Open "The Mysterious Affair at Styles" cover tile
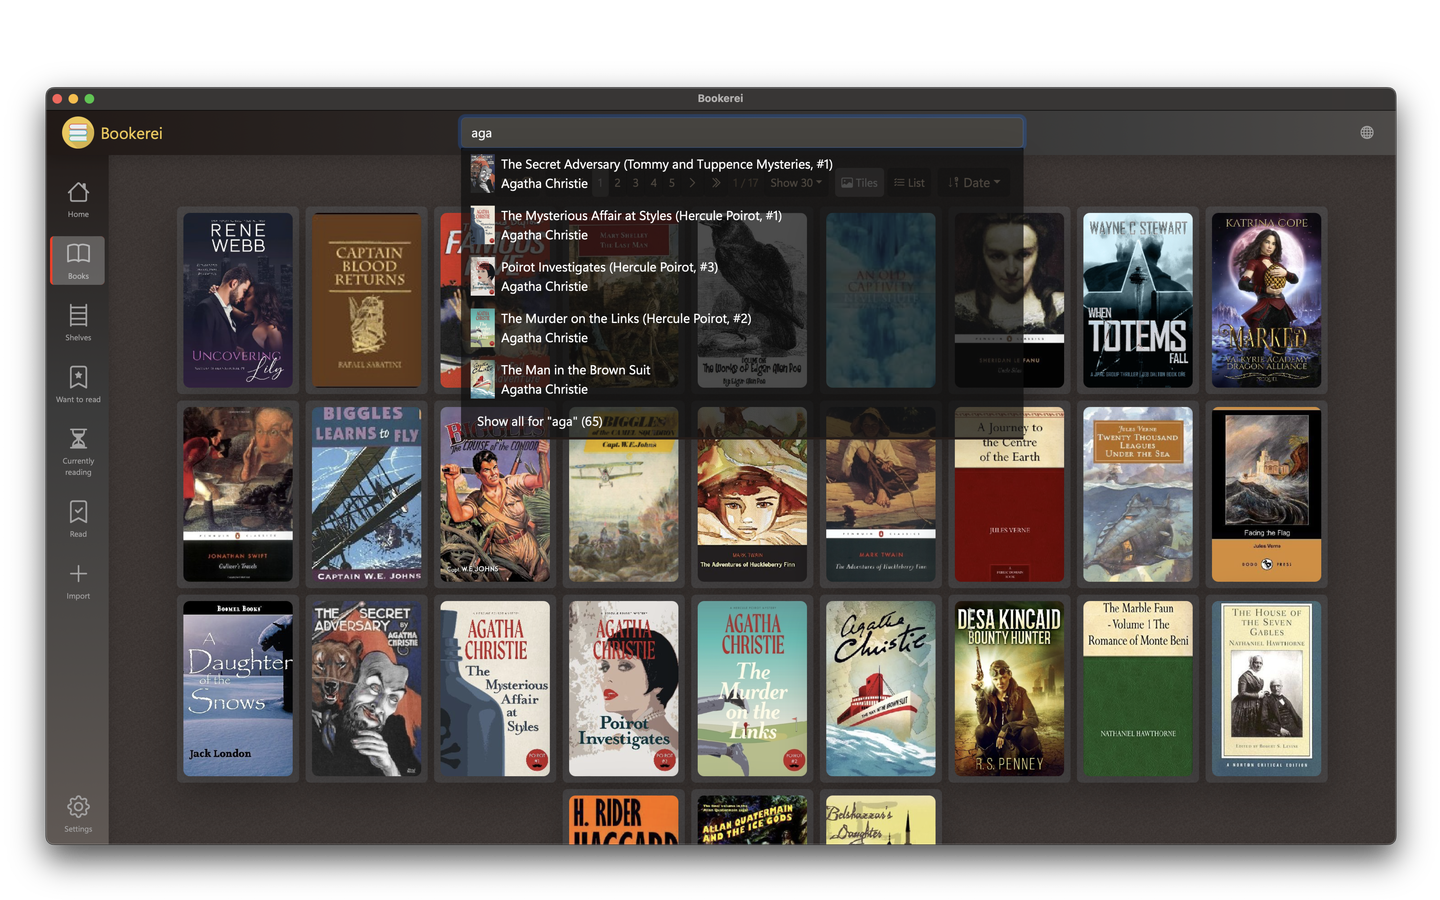 click(495, 688)
